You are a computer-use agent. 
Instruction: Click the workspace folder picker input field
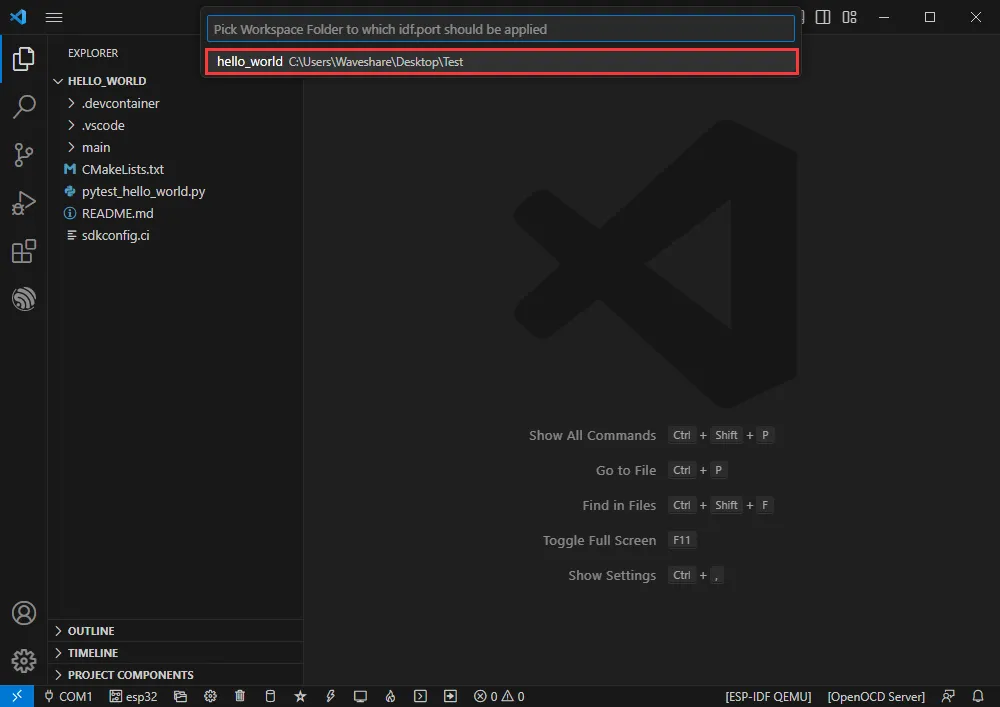[x=500, y=29]
